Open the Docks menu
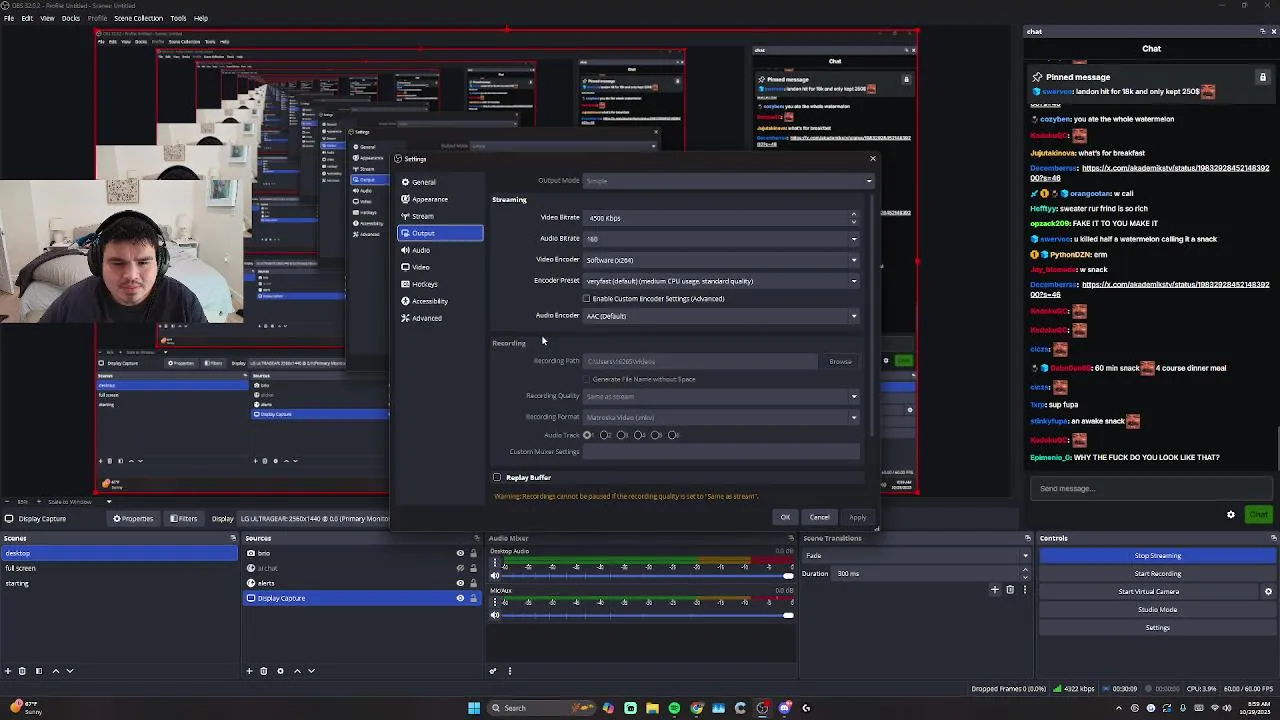This screenshot has height=720, width=1280. tap(71, 18)
